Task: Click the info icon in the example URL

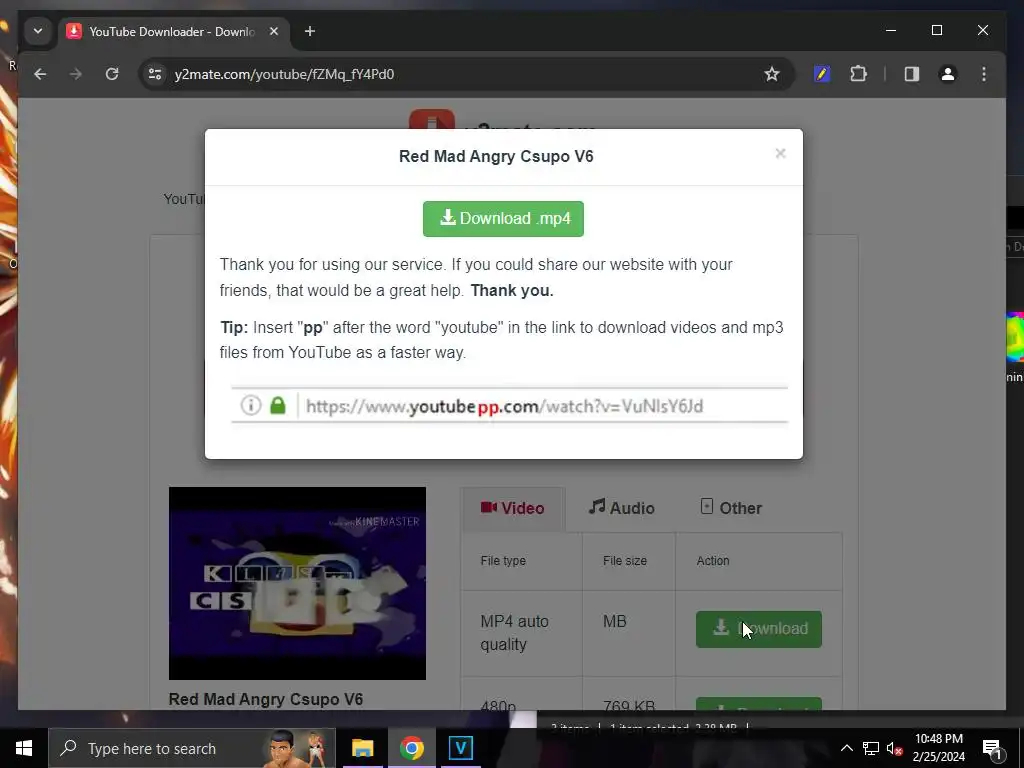Action: tap(251, 406)
